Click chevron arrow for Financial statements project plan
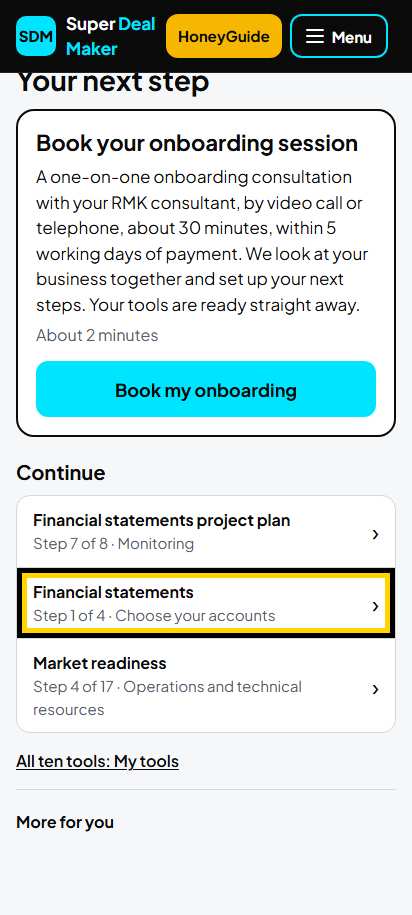The image size is (412, 915). point(375,534)
